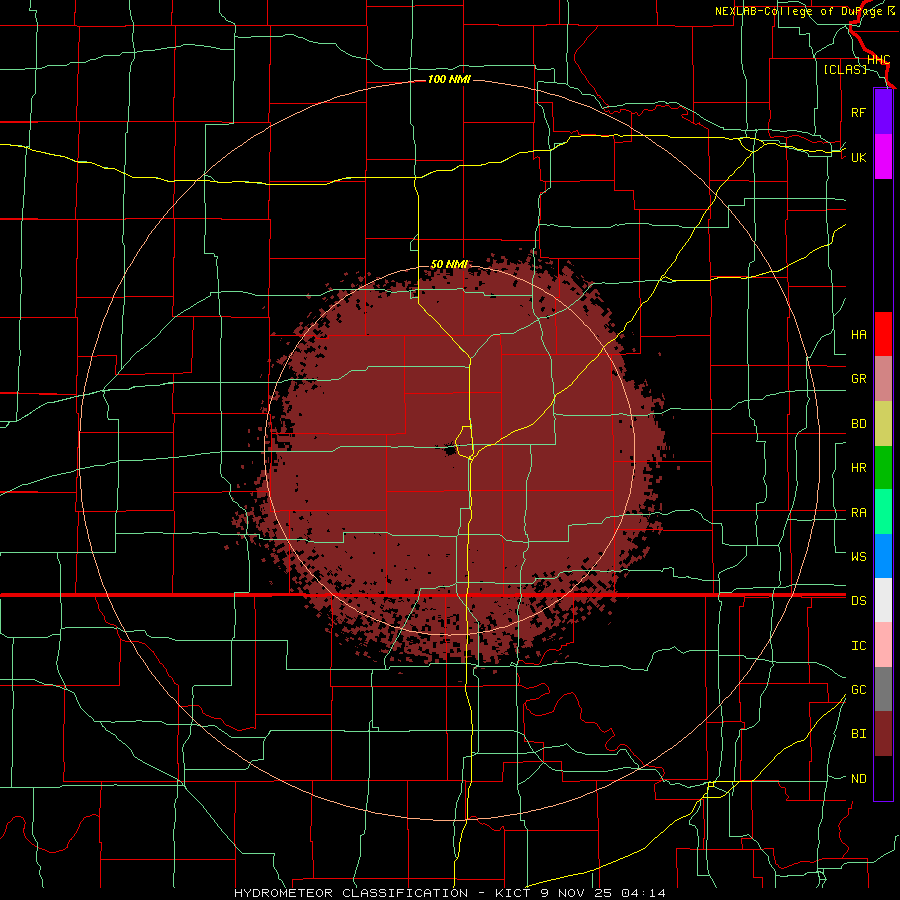This screenshot has height=900, width=900.
Task: Click the 'HYDROMETEOR CLASSIFICATION - KICT' title text
Action: [x=382, y=893]
